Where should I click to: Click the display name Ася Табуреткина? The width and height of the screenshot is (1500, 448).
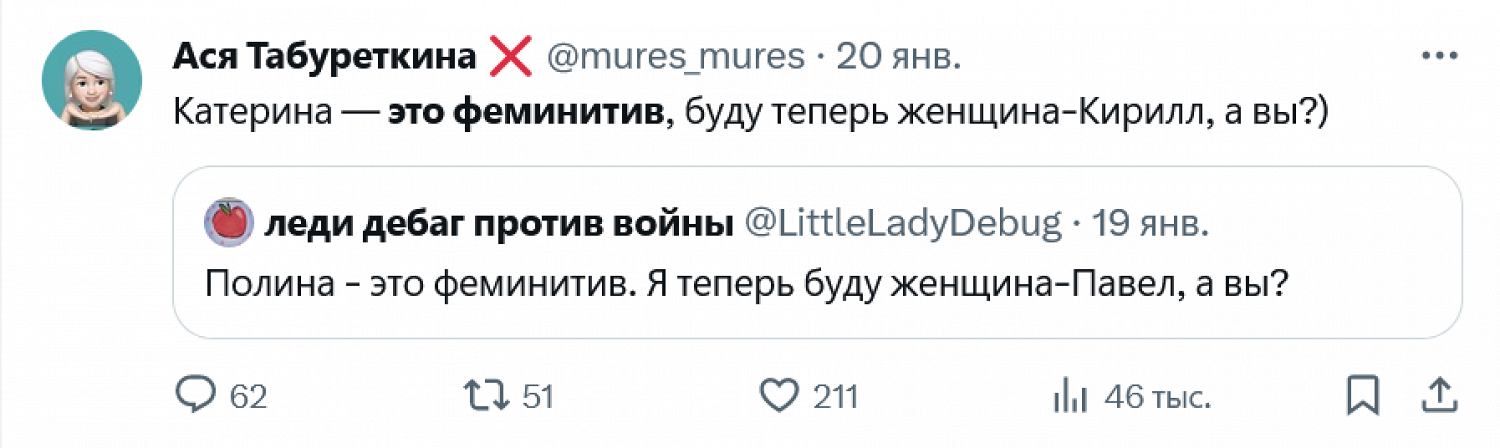pos(323,58)
